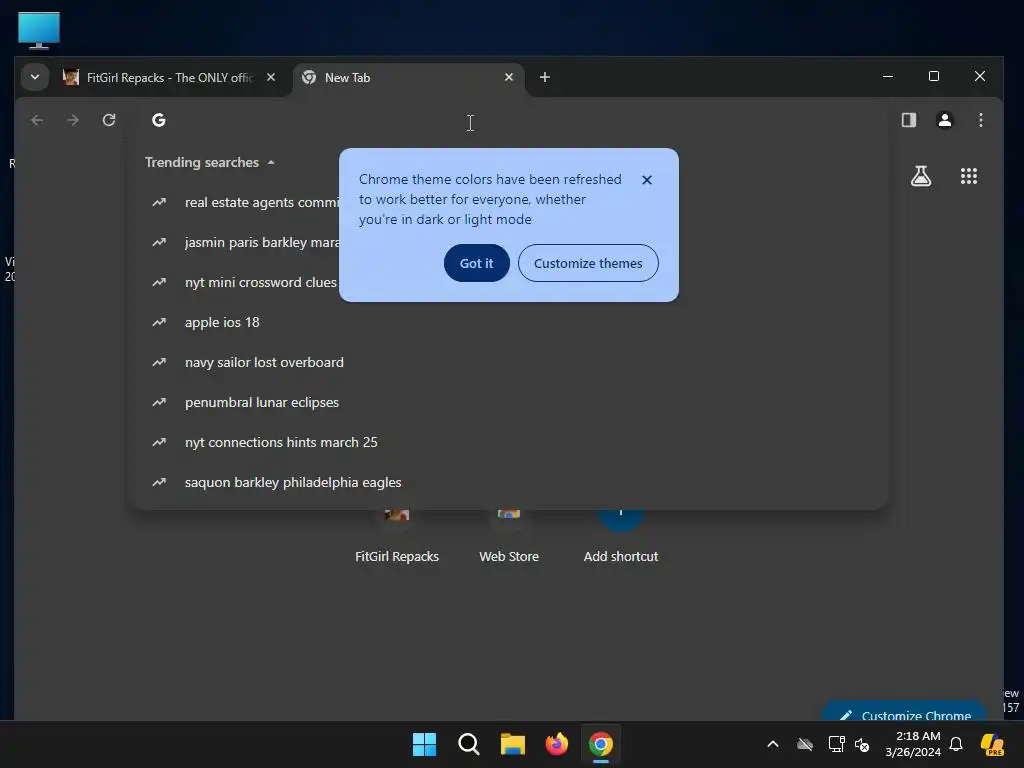
Task: Select suggestion jasmin paris barkley
Action: click(509, 242)
